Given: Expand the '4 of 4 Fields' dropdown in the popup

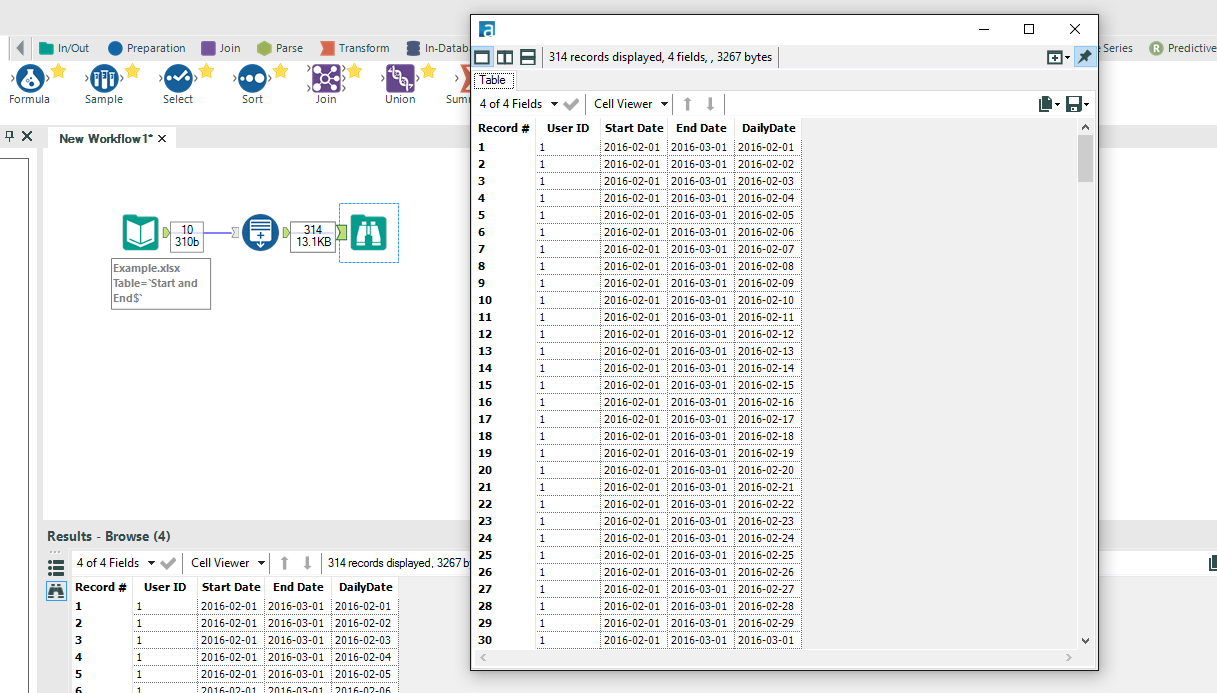Looking at the screenshot, I should tap(518, 104).
